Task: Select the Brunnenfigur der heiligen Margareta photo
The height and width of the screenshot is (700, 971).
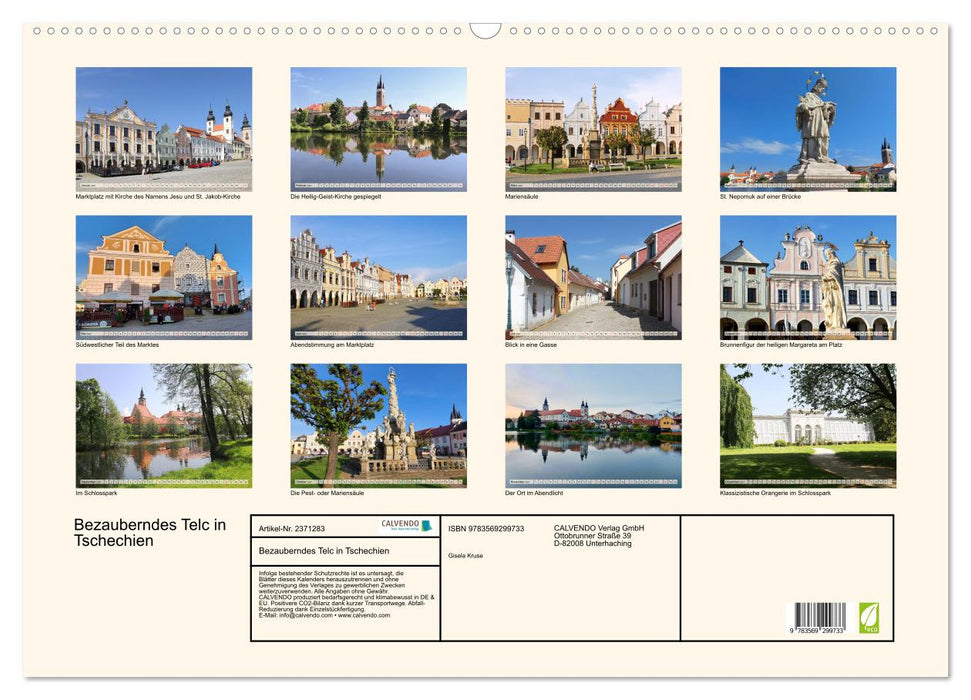Action: 808,278
